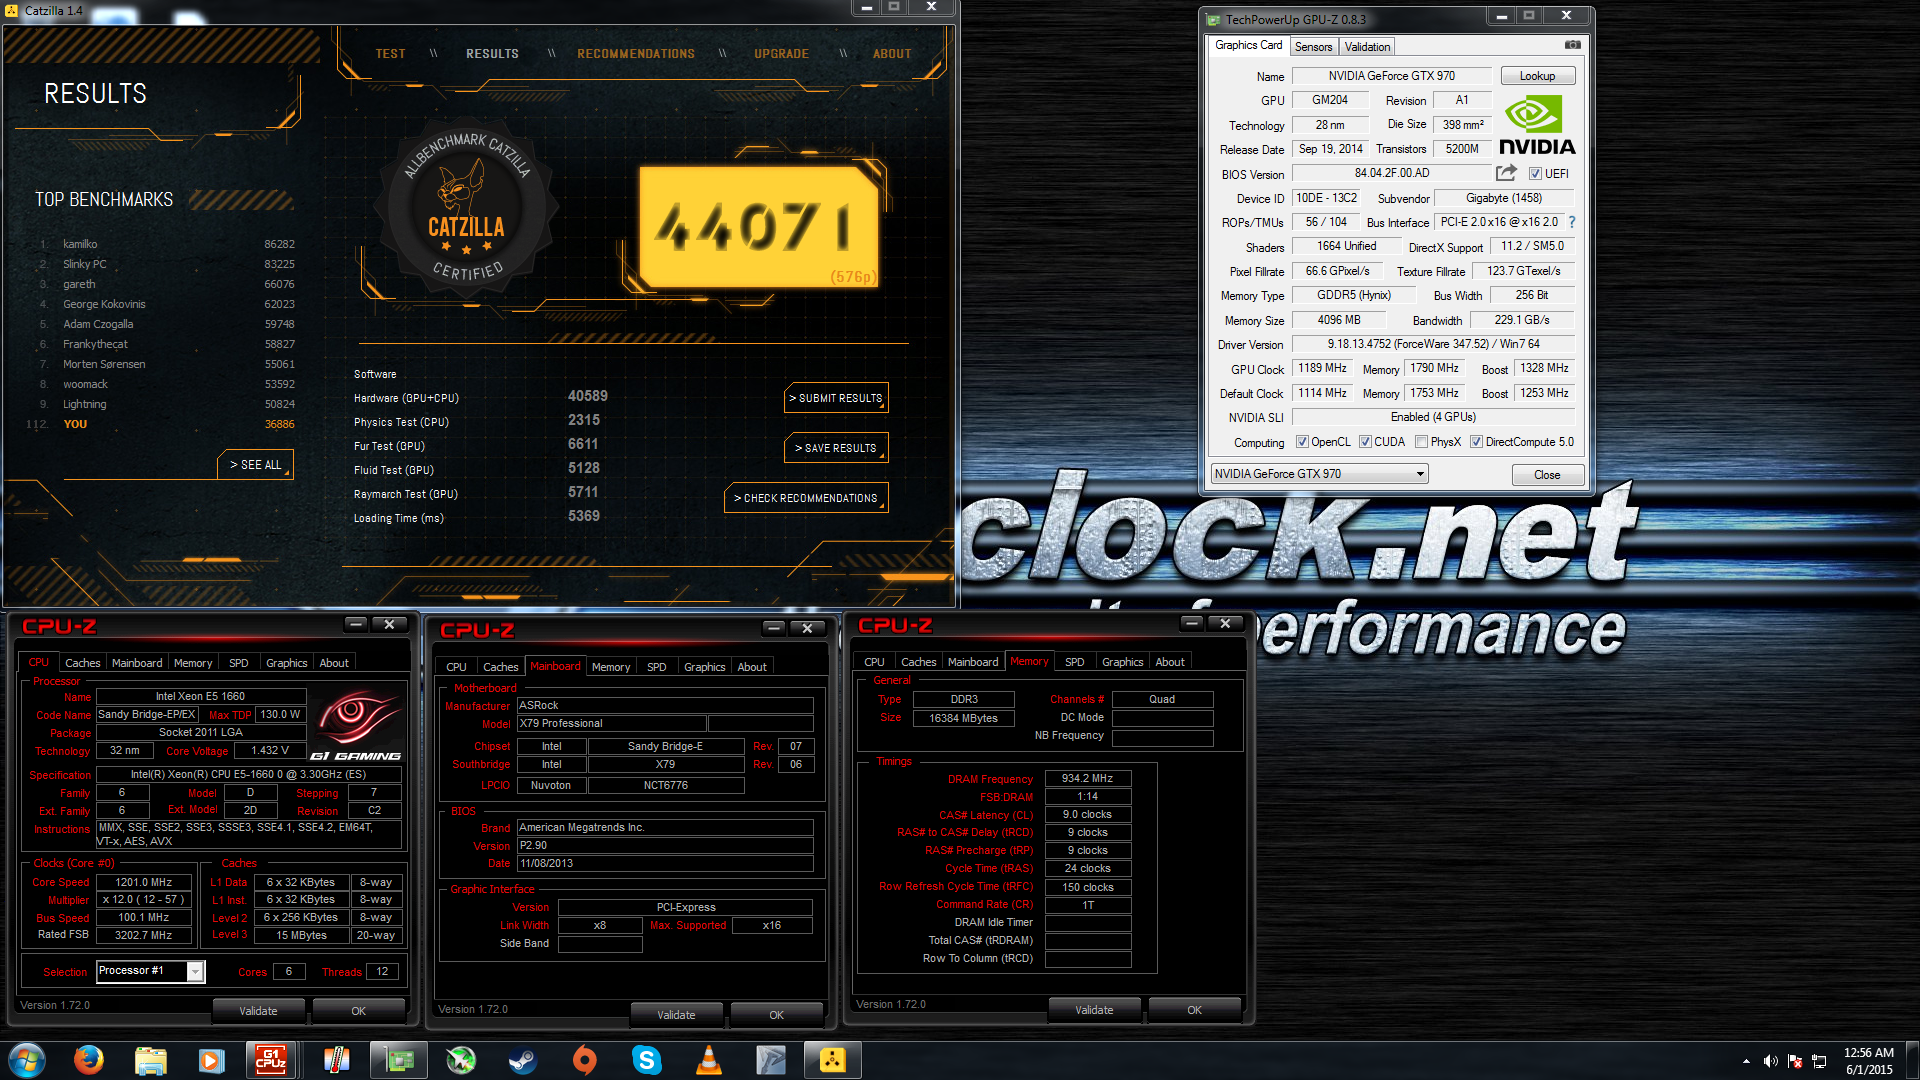Click the Bus Interface question mark icon
1920x1080 pixels.
[x=1572, y=222]
